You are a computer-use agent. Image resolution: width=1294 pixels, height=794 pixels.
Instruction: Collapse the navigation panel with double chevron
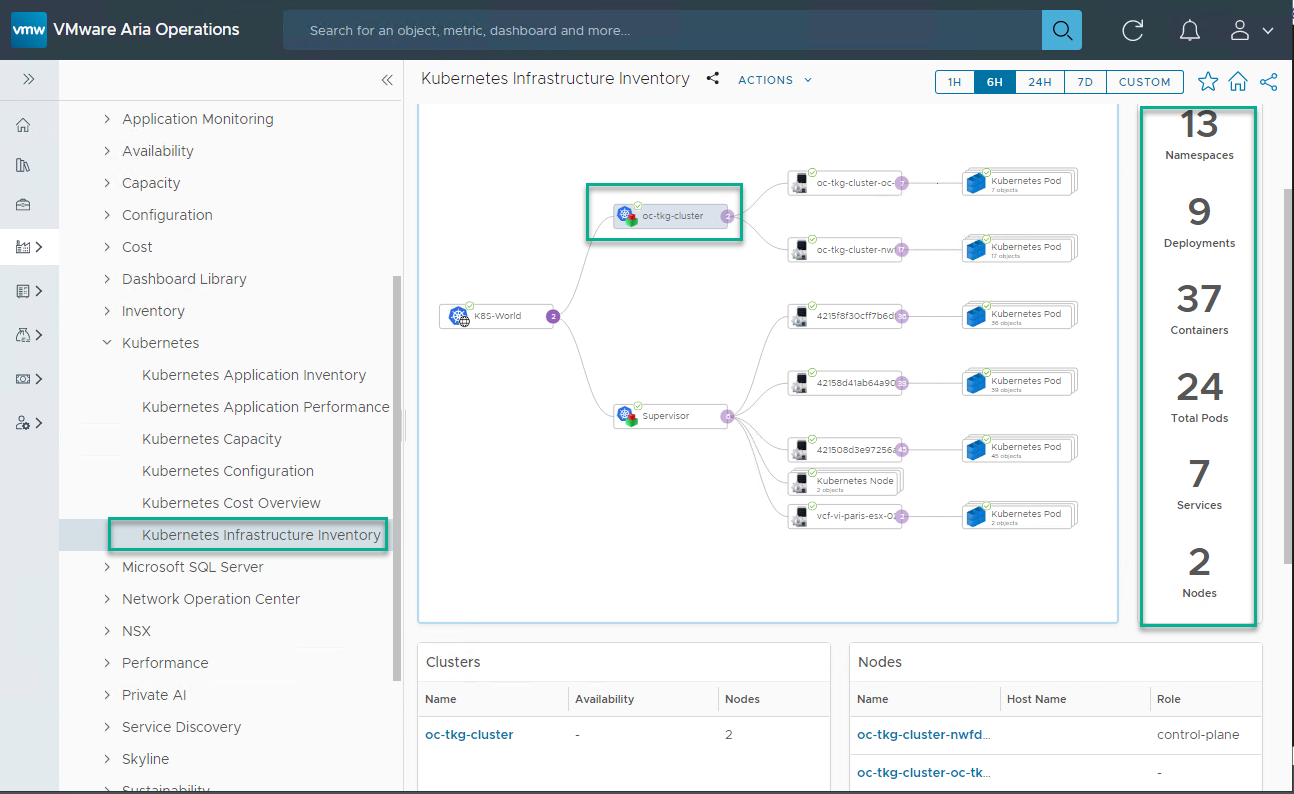pyautogui.click(x=387, y=81)
